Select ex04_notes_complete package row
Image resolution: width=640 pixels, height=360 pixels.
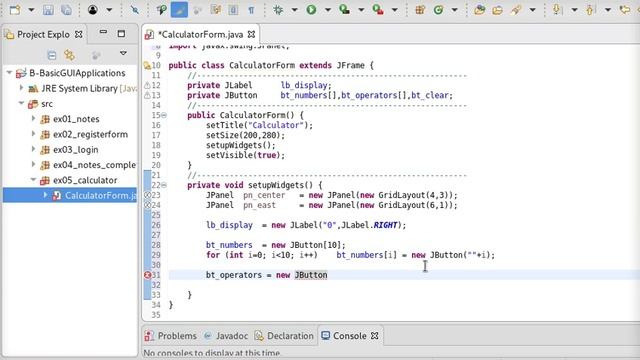coord(70,165)
